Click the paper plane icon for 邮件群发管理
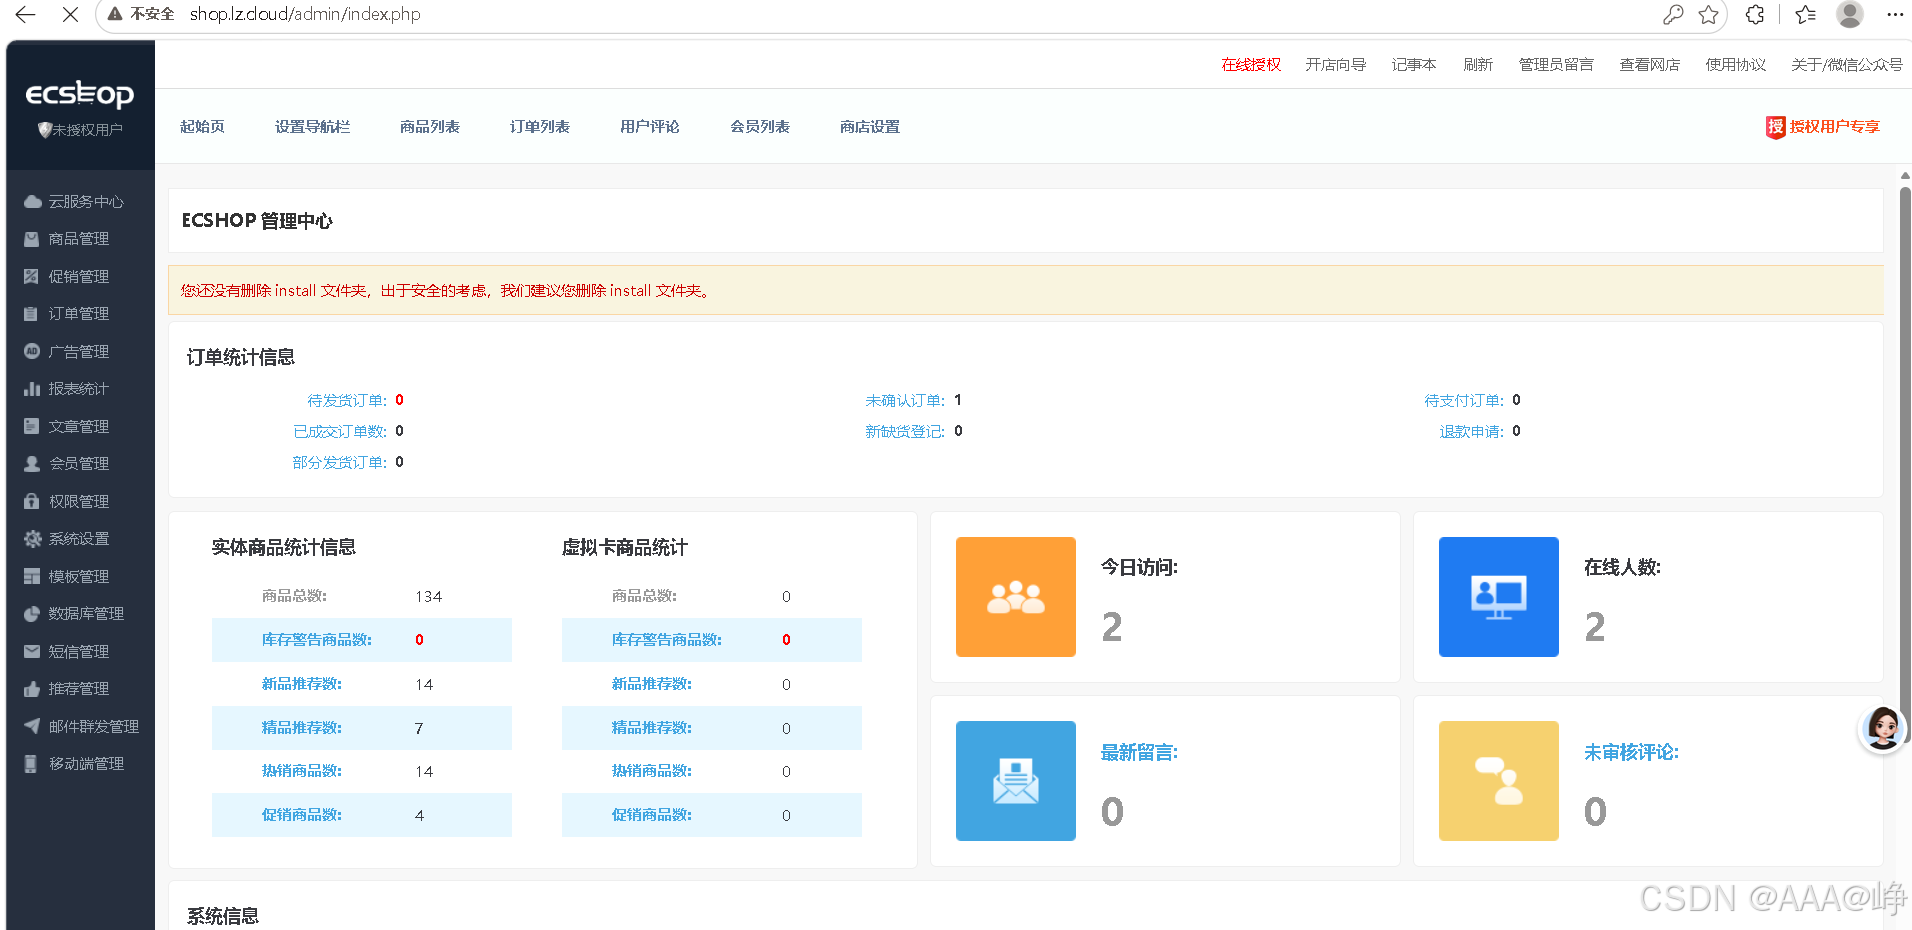 32,726
